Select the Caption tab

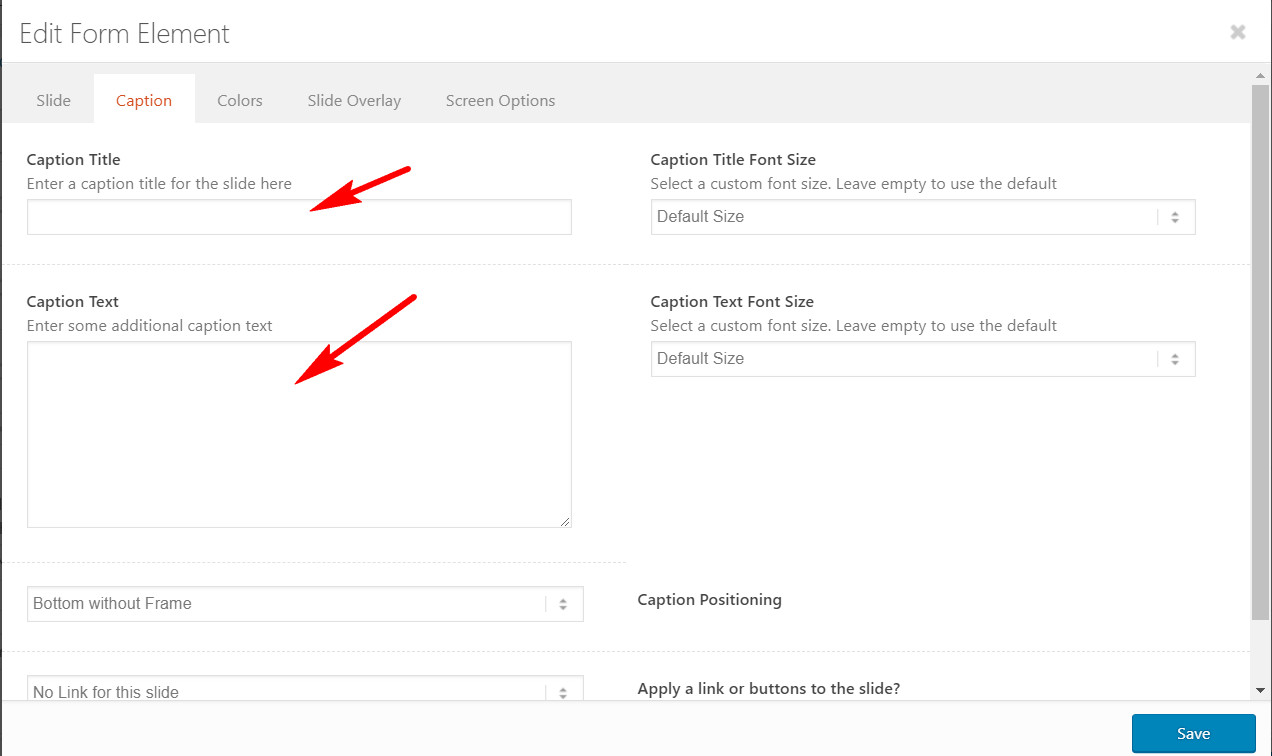pyautogui.click(x=144, y=100)
